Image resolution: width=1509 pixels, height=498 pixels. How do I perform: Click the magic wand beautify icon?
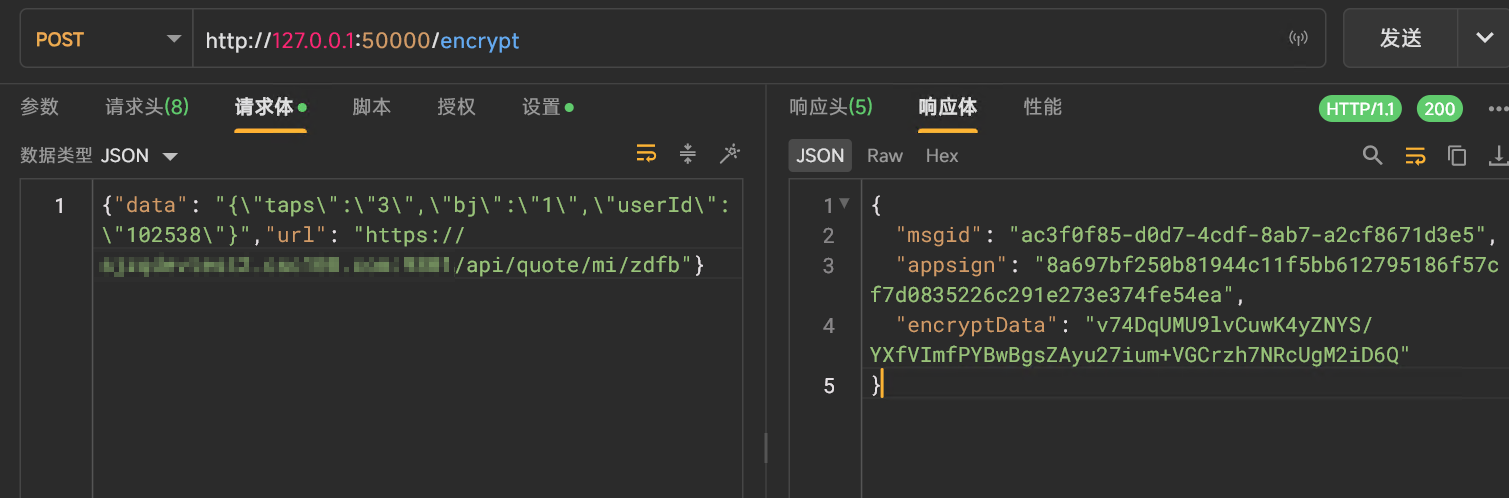[730, 154]
